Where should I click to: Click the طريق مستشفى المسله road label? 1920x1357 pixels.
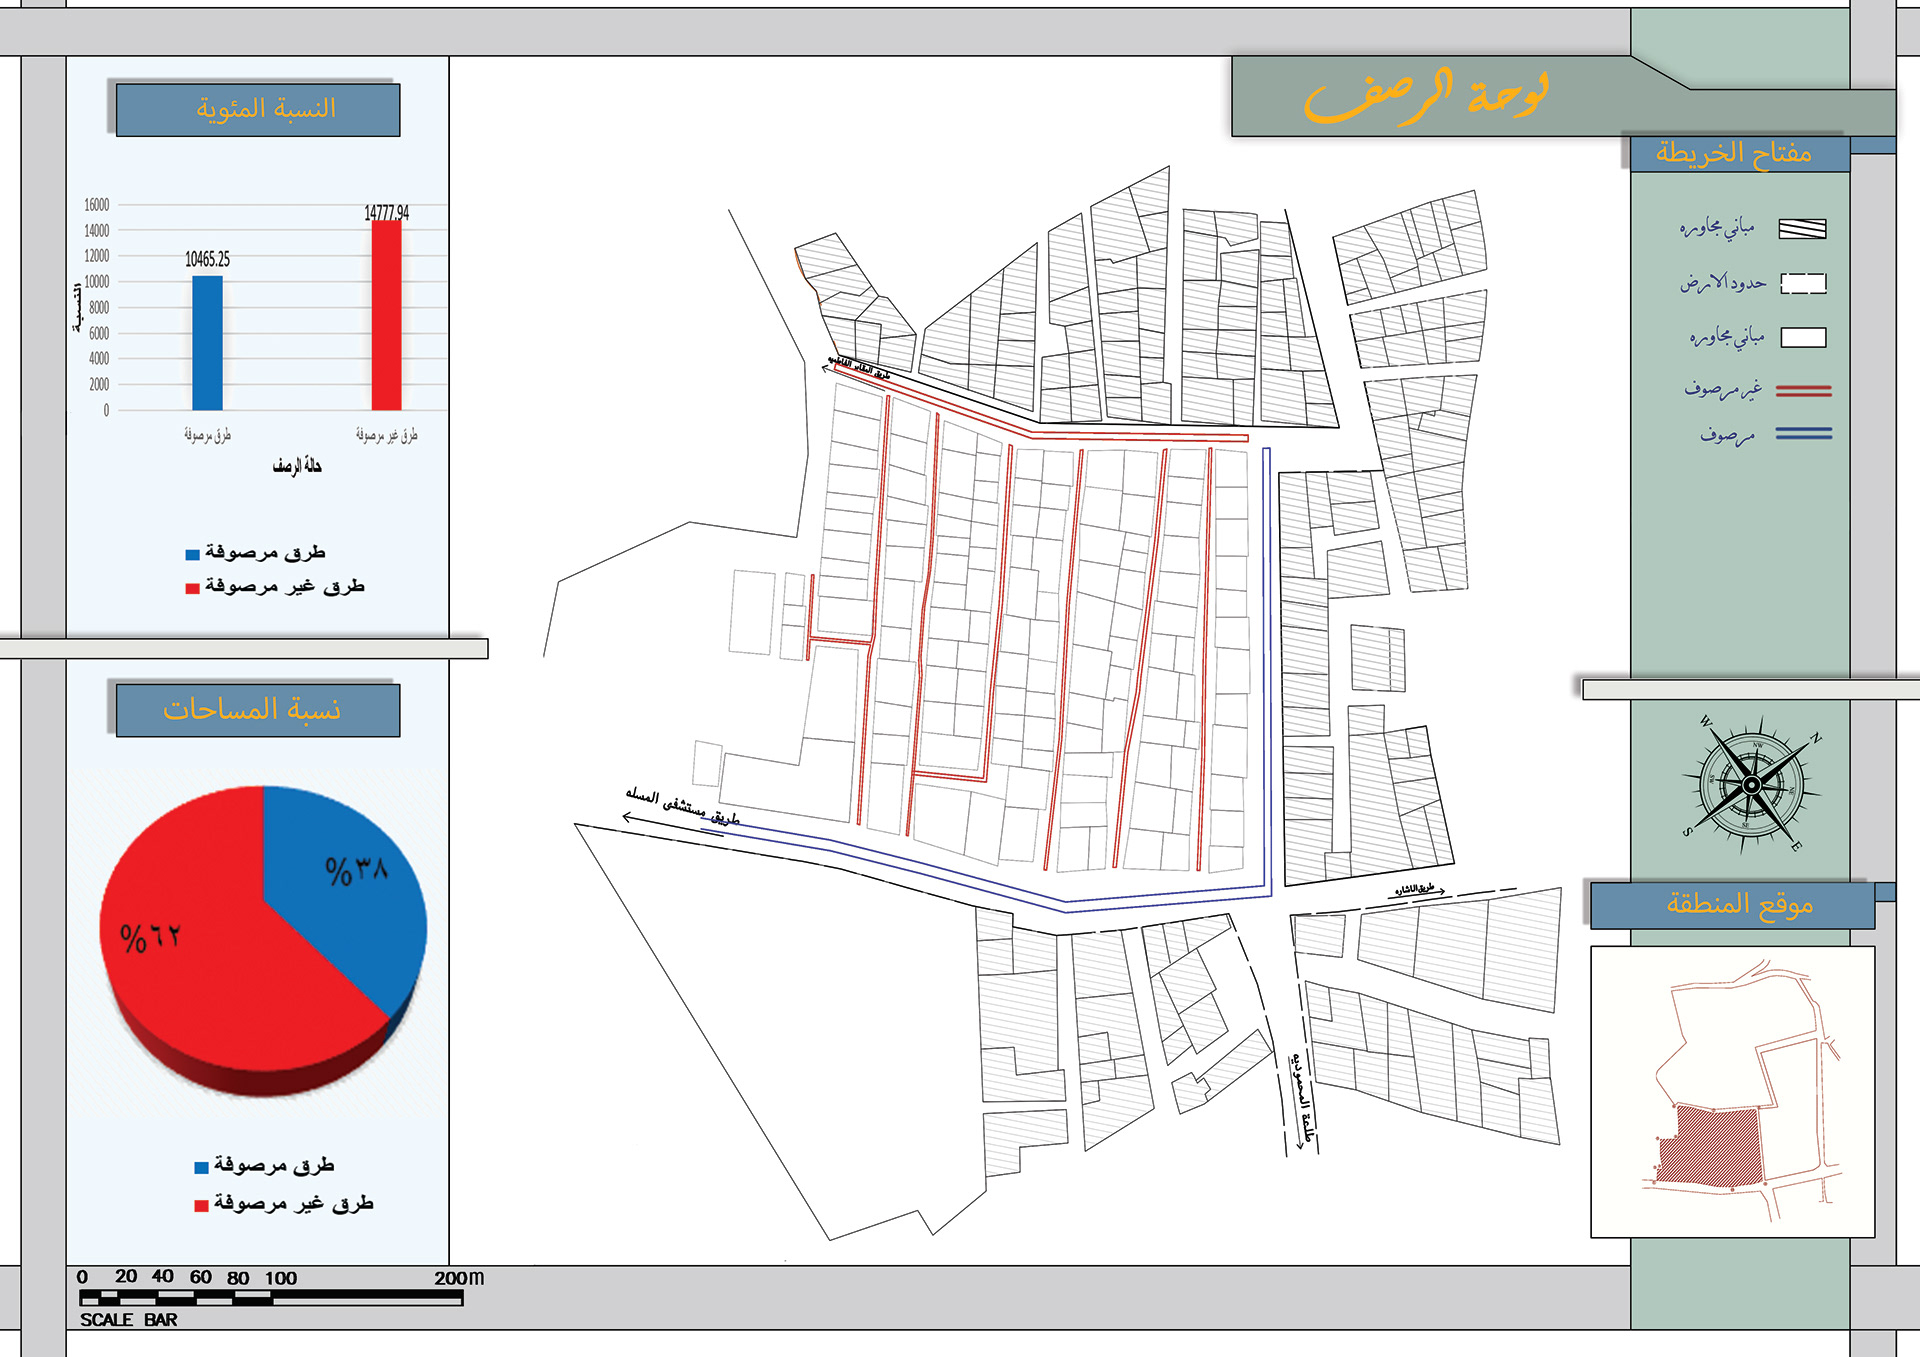point(683,806)
